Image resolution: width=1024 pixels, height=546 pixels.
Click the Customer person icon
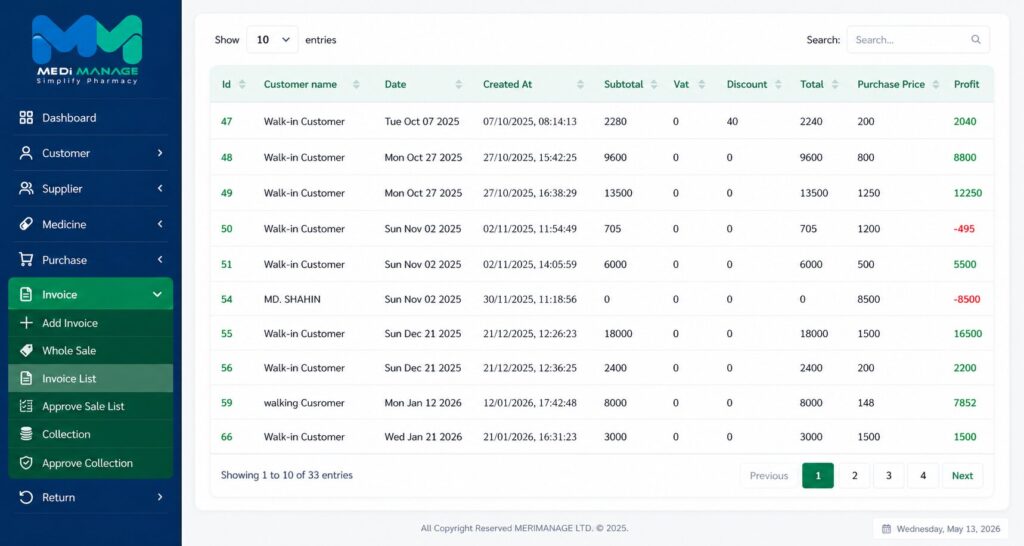click(26, 153)
